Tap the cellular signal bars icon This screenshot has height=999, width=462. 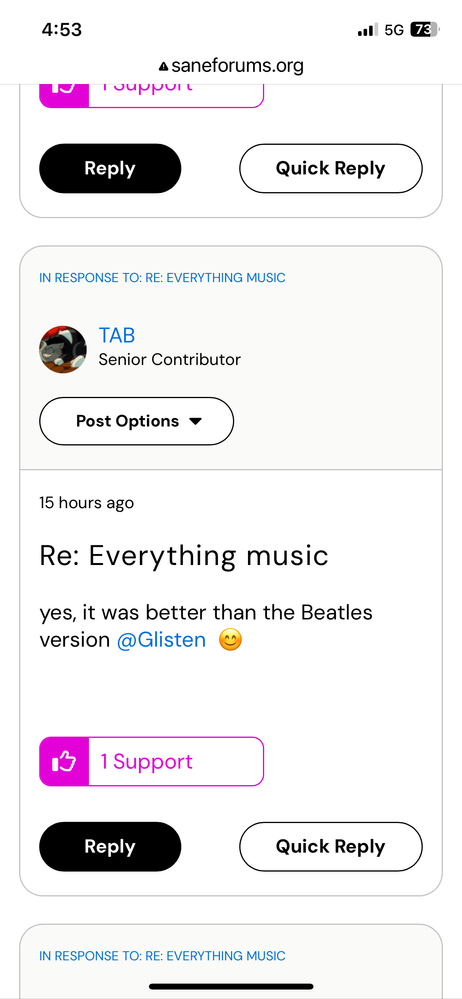[367, 29]
